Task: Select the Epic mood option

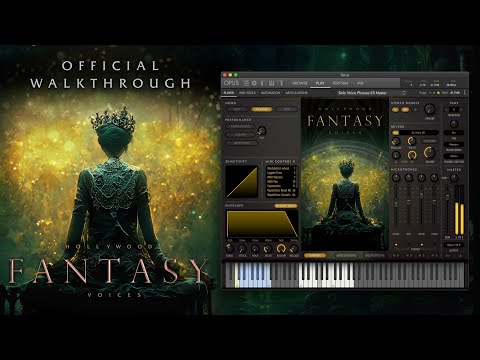Action: pos(287,109)
